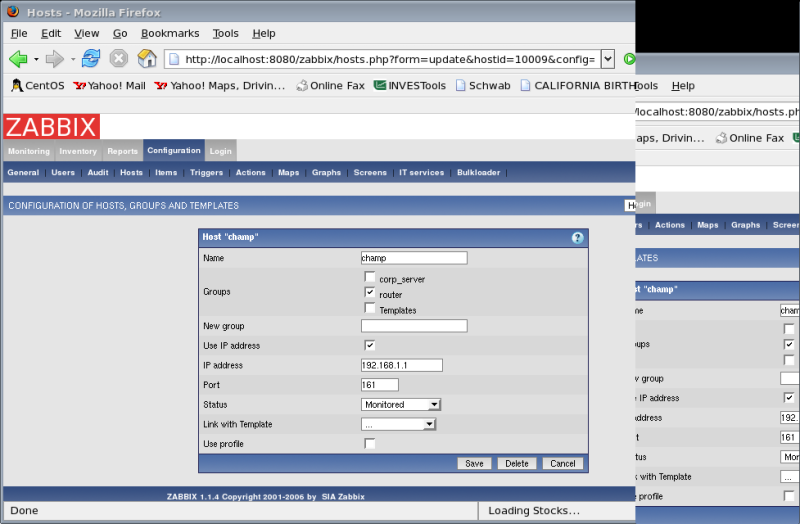Expand the URL history dropdown arrow
The height and width of the screenshot is (524, 800).
[x=608, y=59]
